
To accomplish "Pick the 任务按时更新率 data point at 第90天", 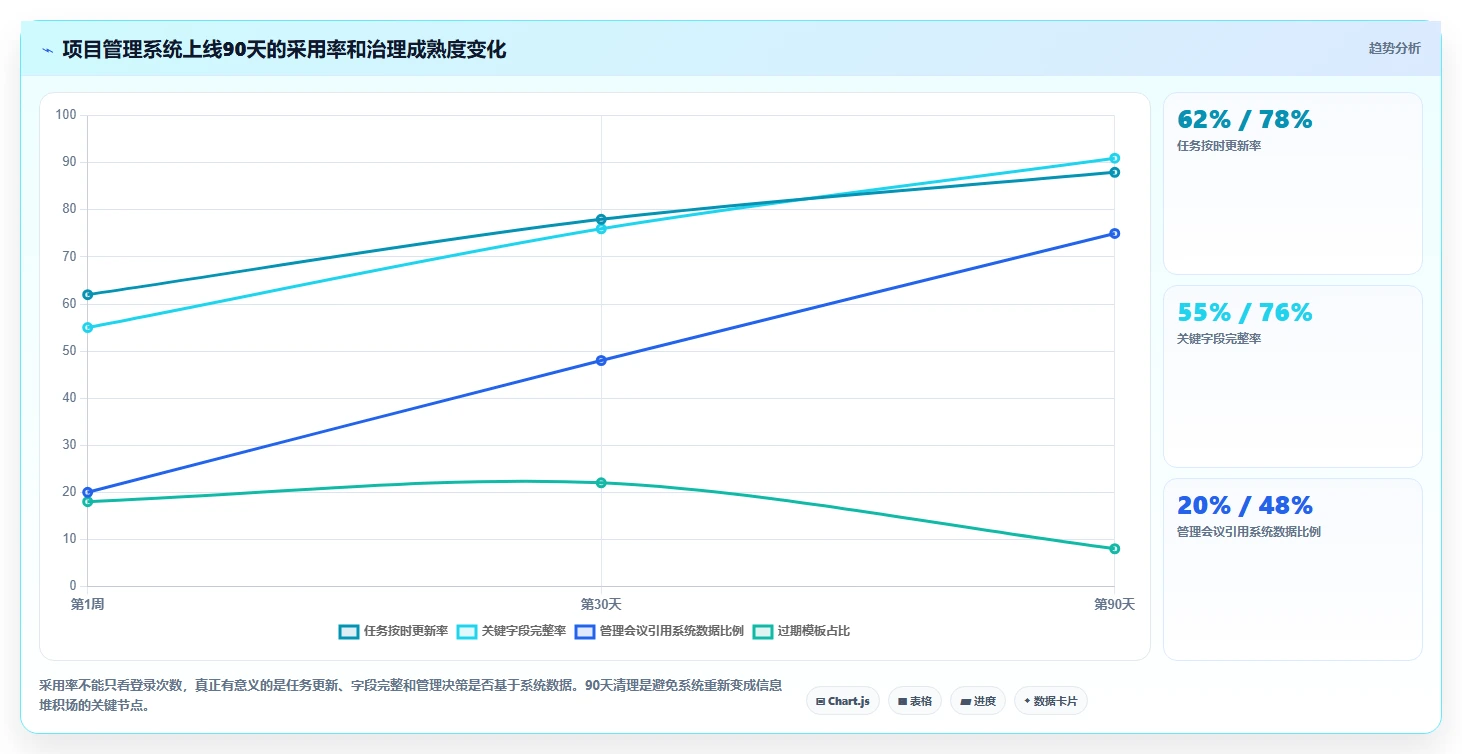I will point(1114,172).
